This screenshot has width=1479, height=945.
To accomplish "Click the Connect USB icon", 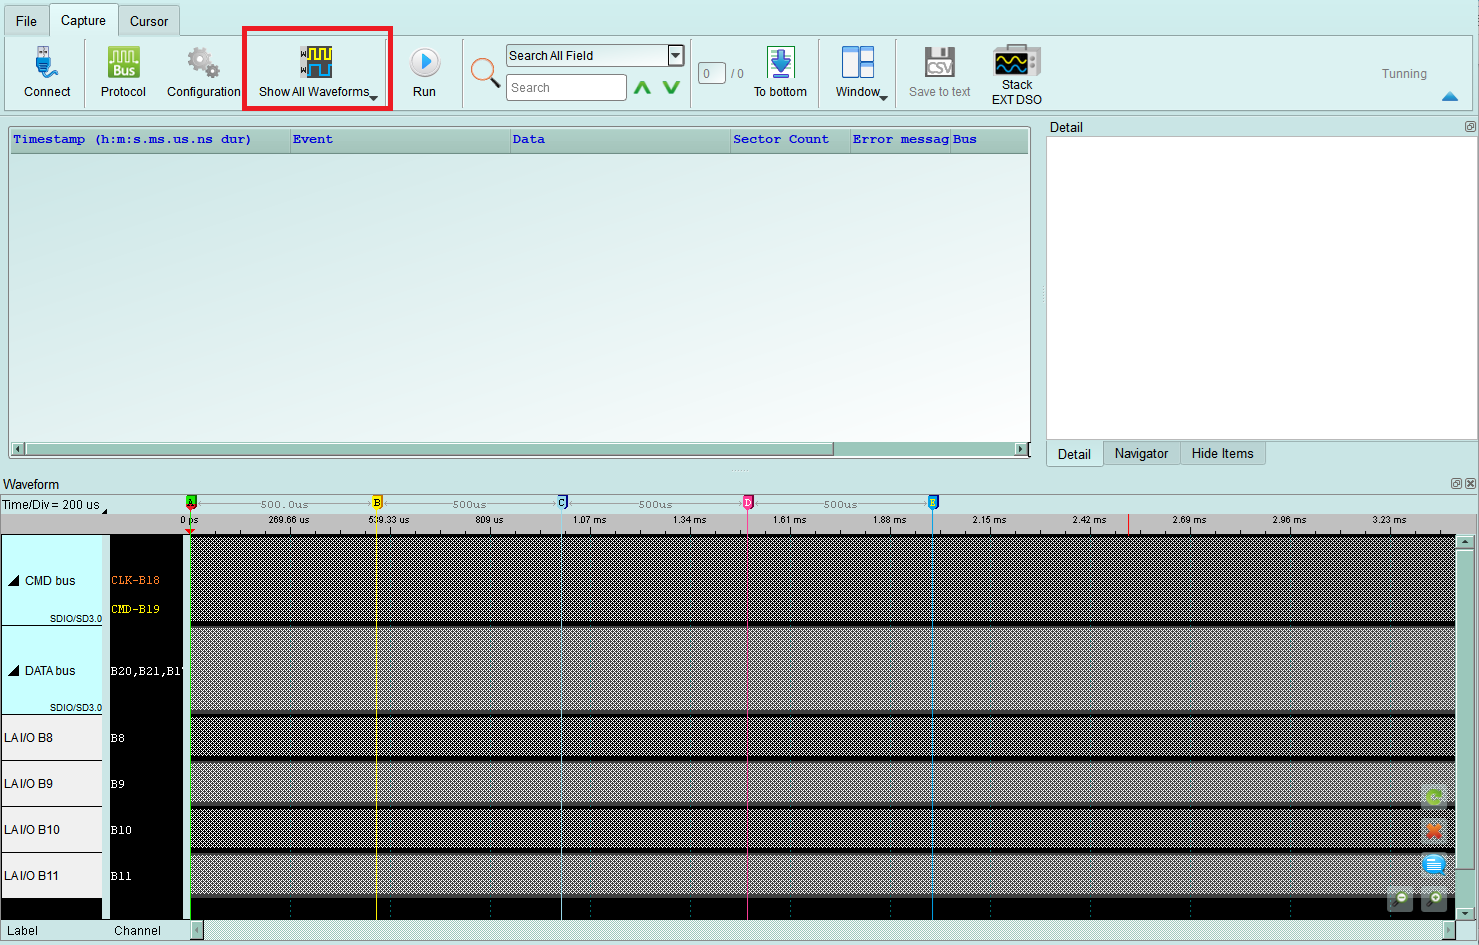I will click(47, 63).
